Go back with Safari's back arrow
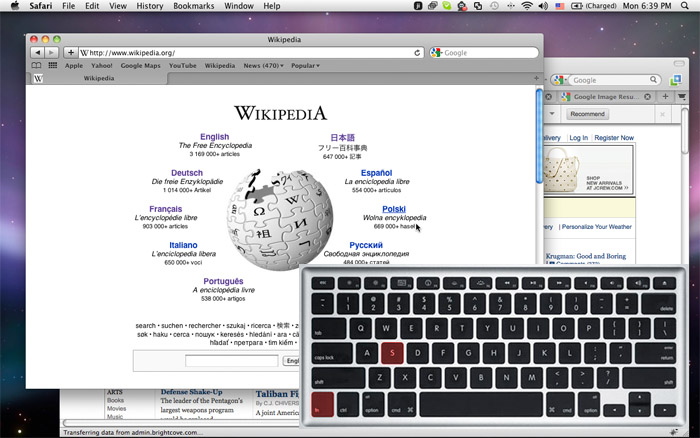This screenshot has height=438, width=700. coord(38,53)
